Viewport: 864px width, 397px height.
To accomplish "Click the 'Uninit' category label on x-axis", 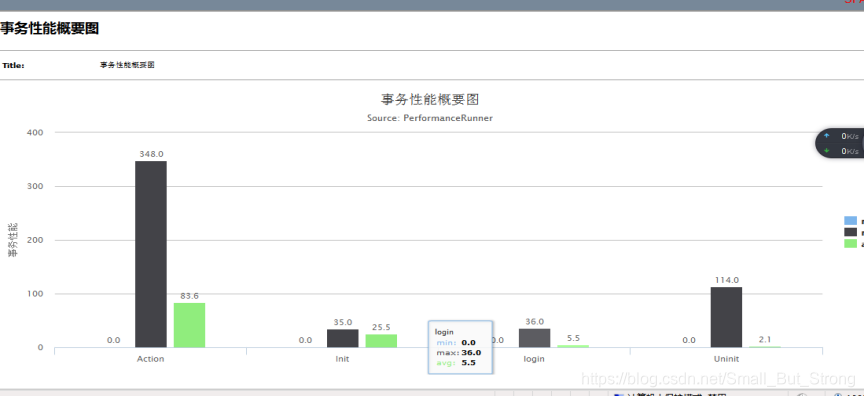I will click(x=726, y=359).
